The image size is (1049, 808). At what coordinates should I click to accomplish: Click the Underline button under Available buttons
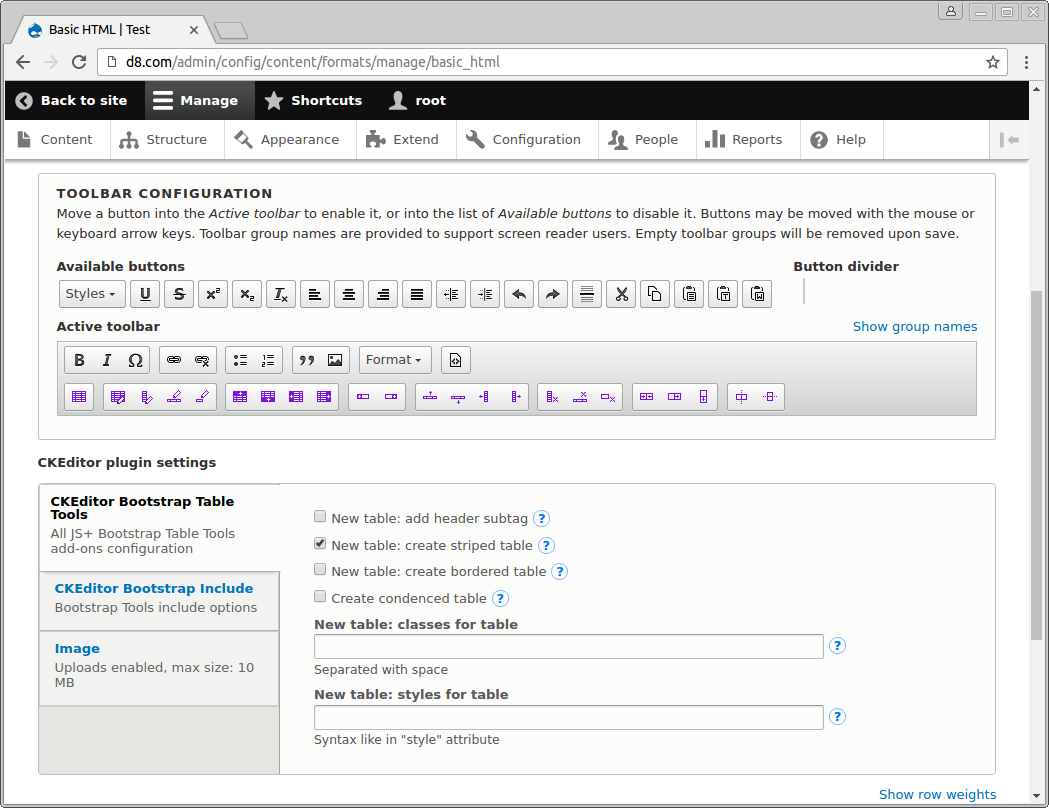click(145, 293)
